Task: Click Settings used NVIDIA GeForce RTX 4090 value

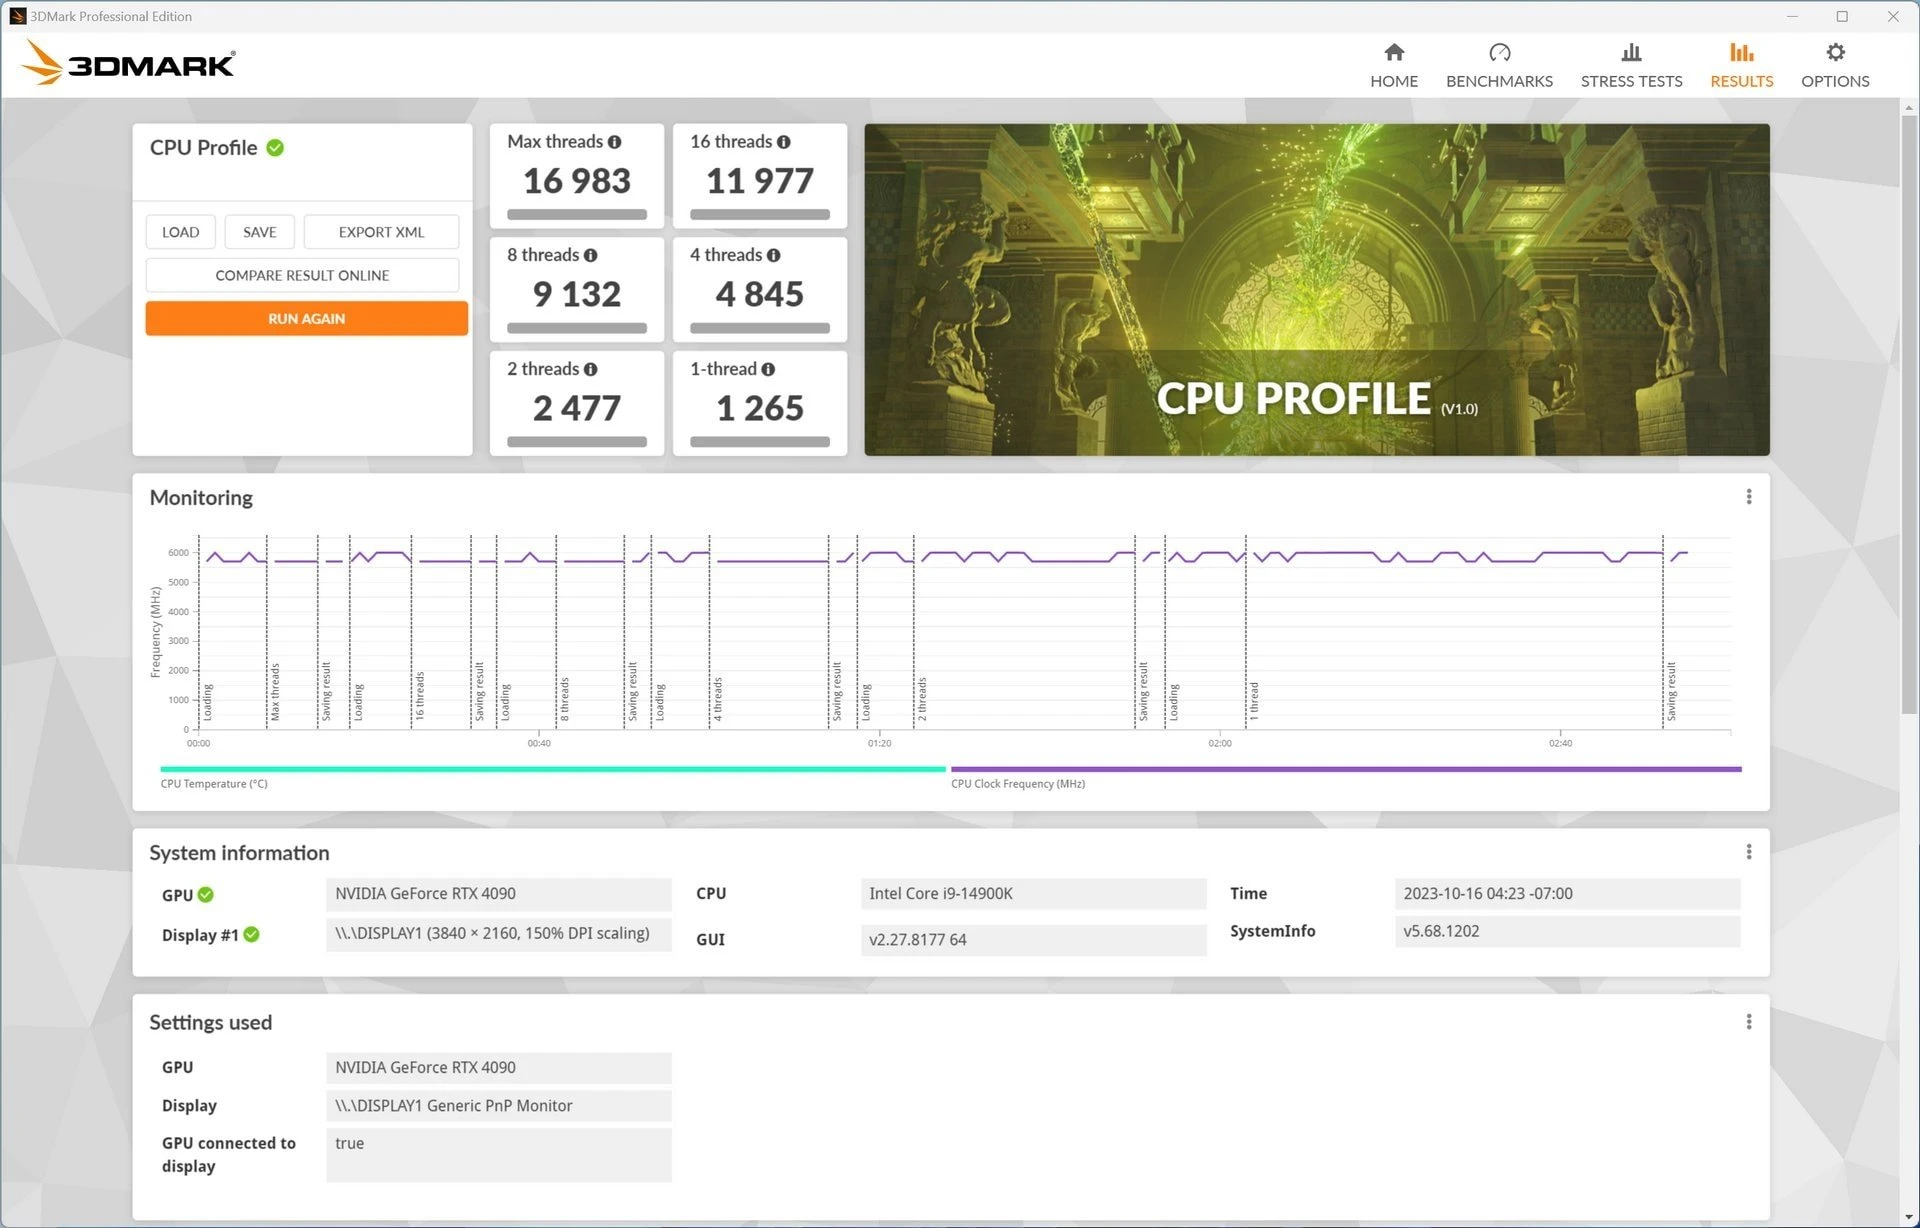Action: click(x=498, y=1067)
